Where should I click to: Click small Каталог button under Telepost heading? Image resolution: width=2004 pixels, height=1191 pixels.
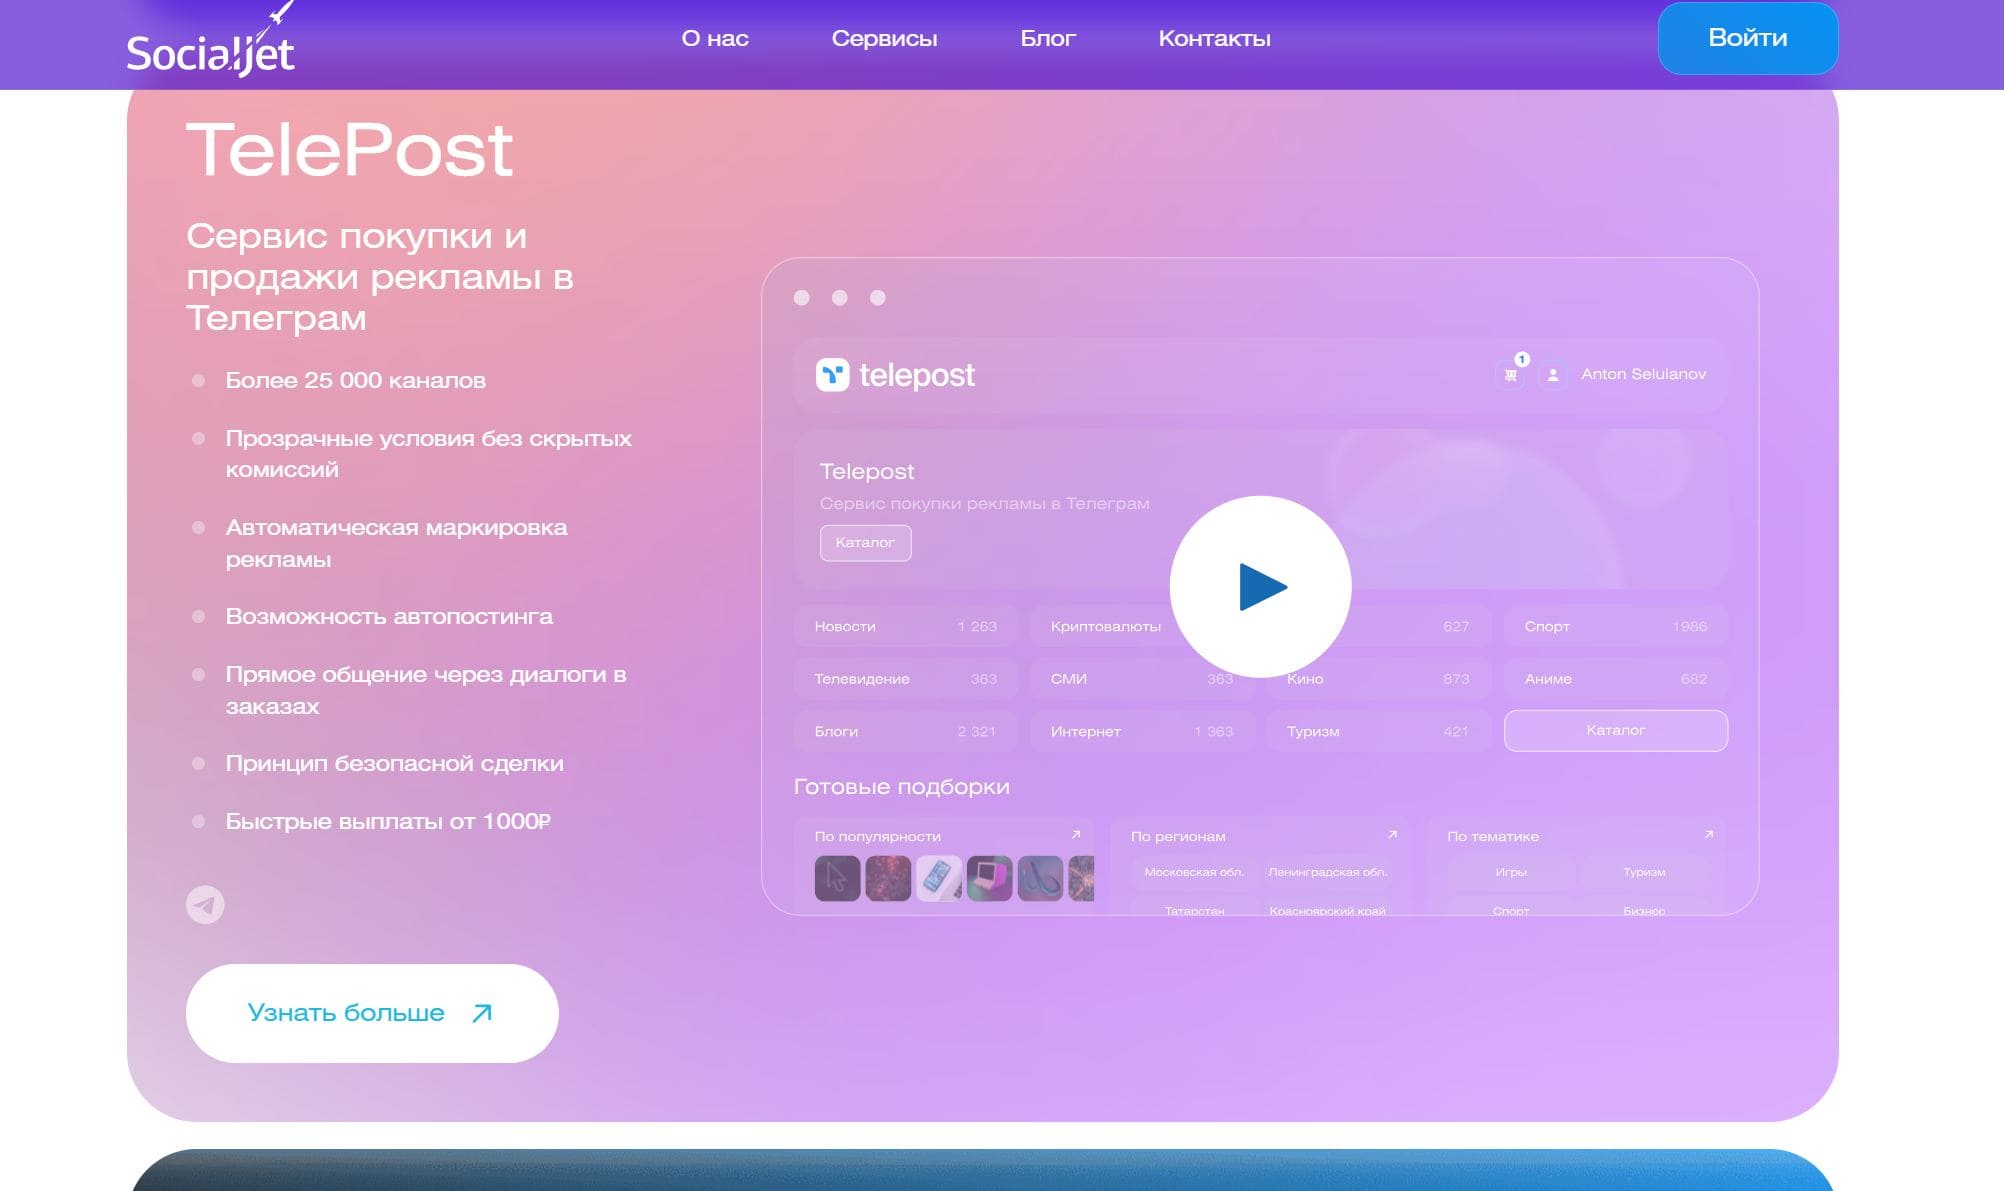coord(865,543)
